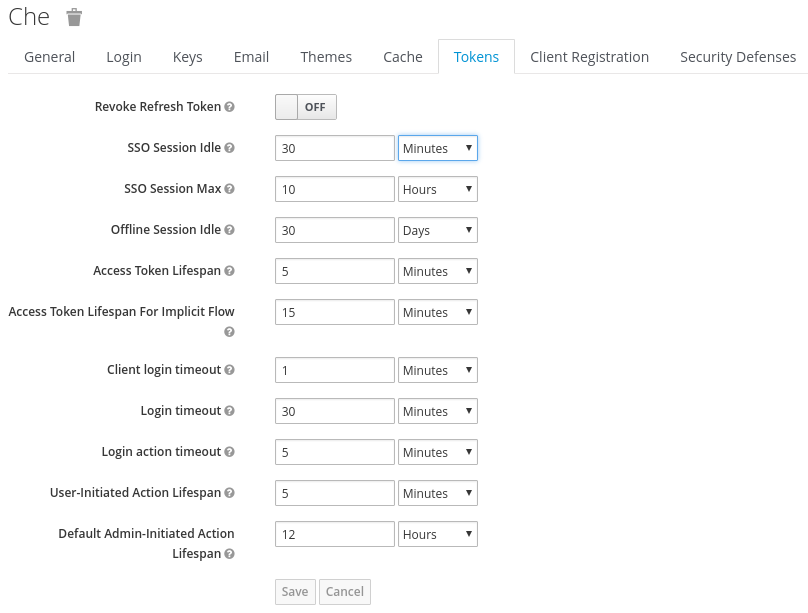Click help icon next to Revoke Refresh Token

click(x=230, y=107)
